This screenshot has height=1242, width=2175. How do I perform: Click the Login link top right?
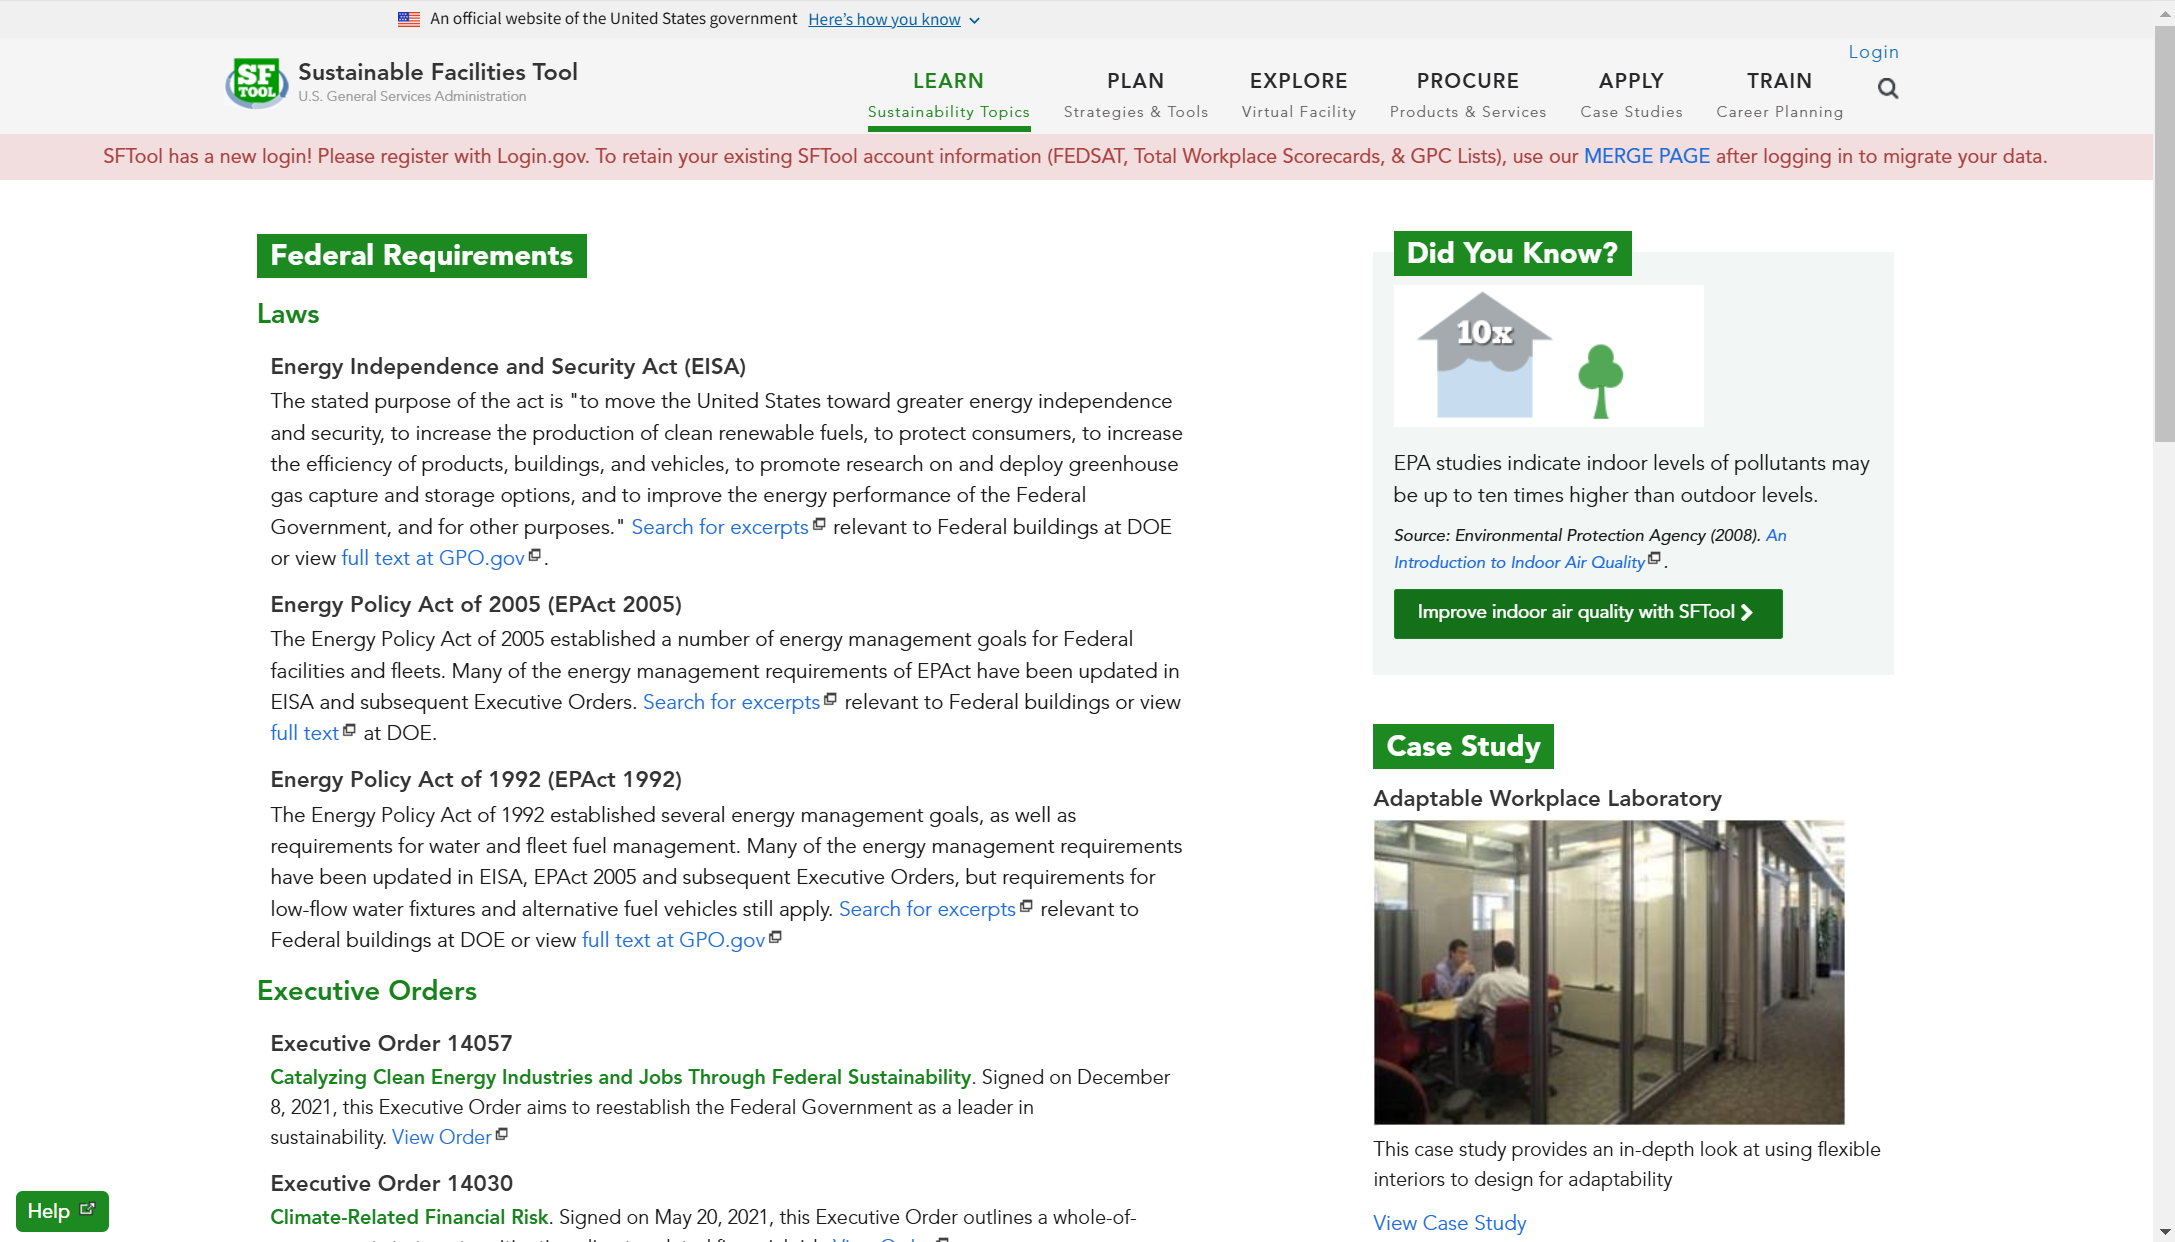(1872, 51)
